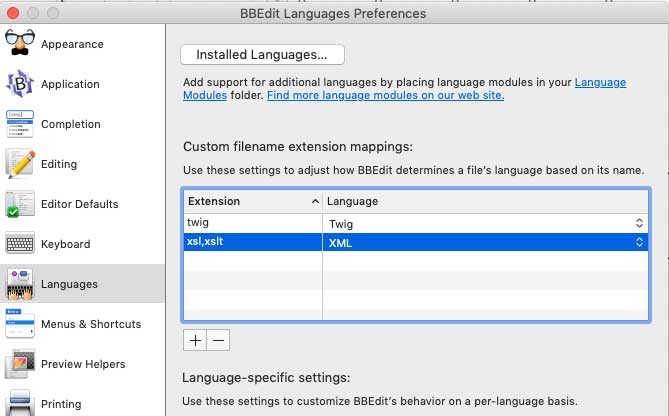Open the XML language popup arrows

pos(639,242)
